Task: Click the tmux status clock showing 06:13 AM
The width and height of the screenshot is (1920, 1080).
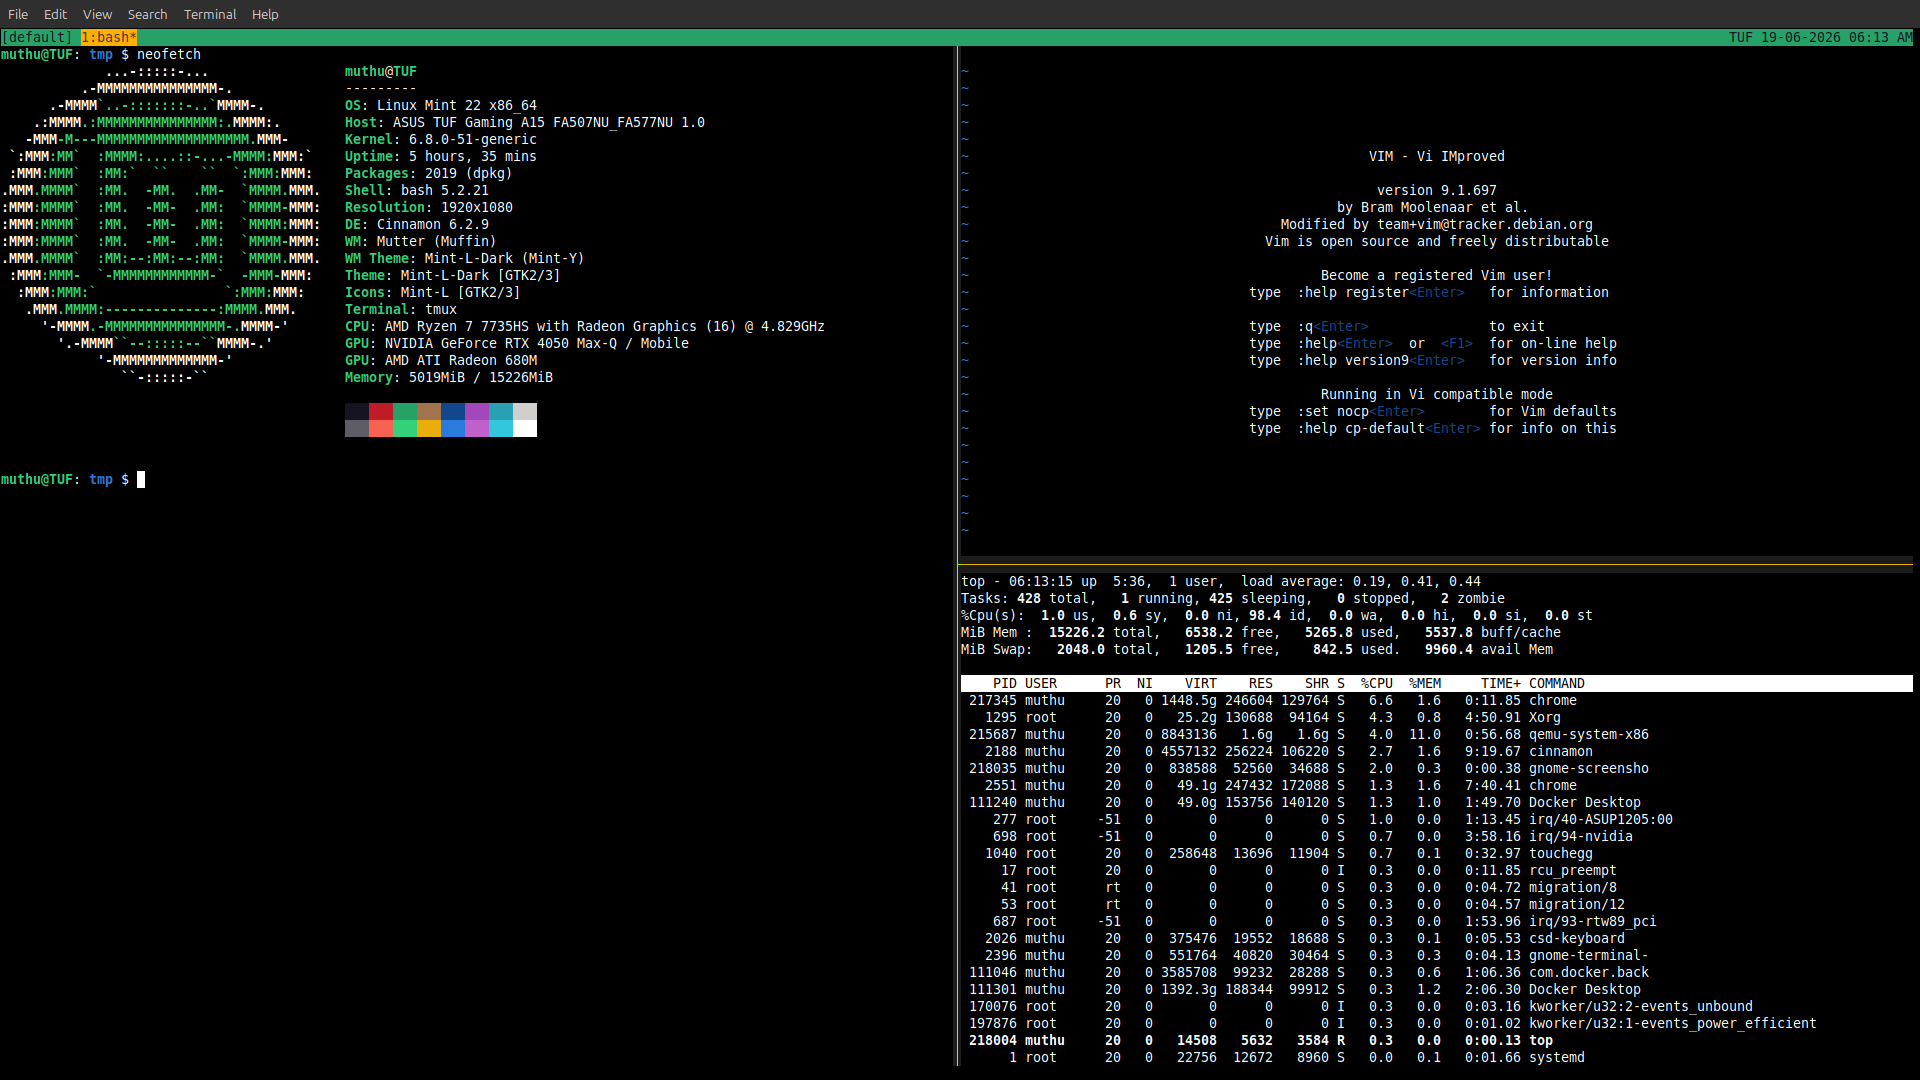Action: pos(1880,37)
